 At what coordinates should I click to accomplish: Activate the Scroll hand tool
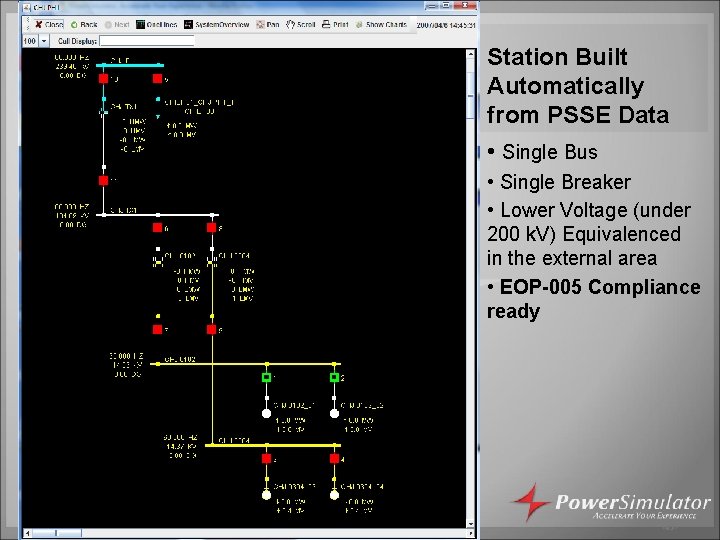tap(300, 24)
